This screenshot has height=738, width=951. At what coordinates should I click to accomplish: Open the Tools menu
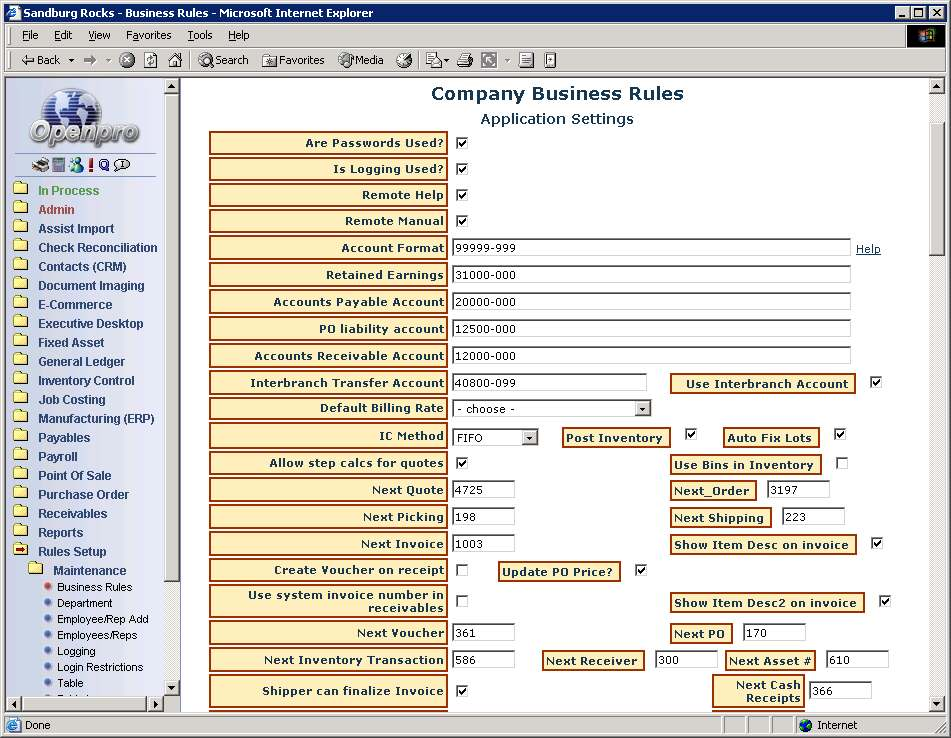pos(200,35)
